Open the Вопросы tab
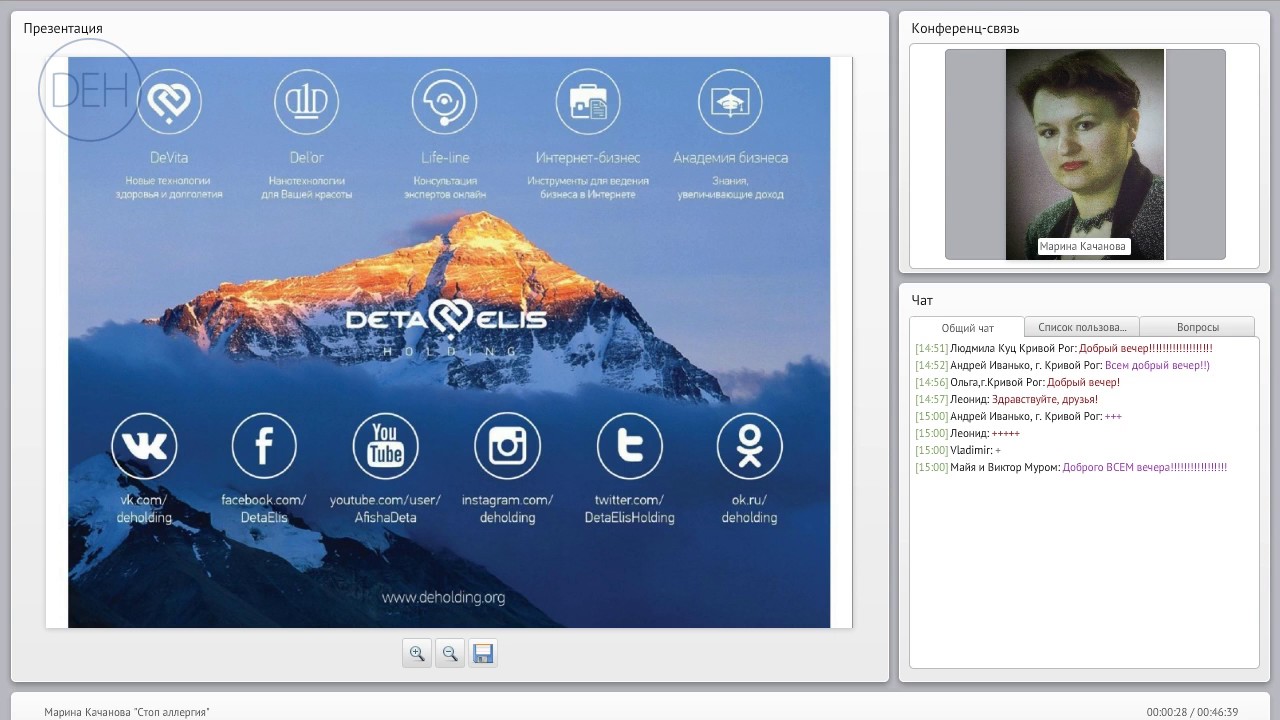 point(1197,327)
